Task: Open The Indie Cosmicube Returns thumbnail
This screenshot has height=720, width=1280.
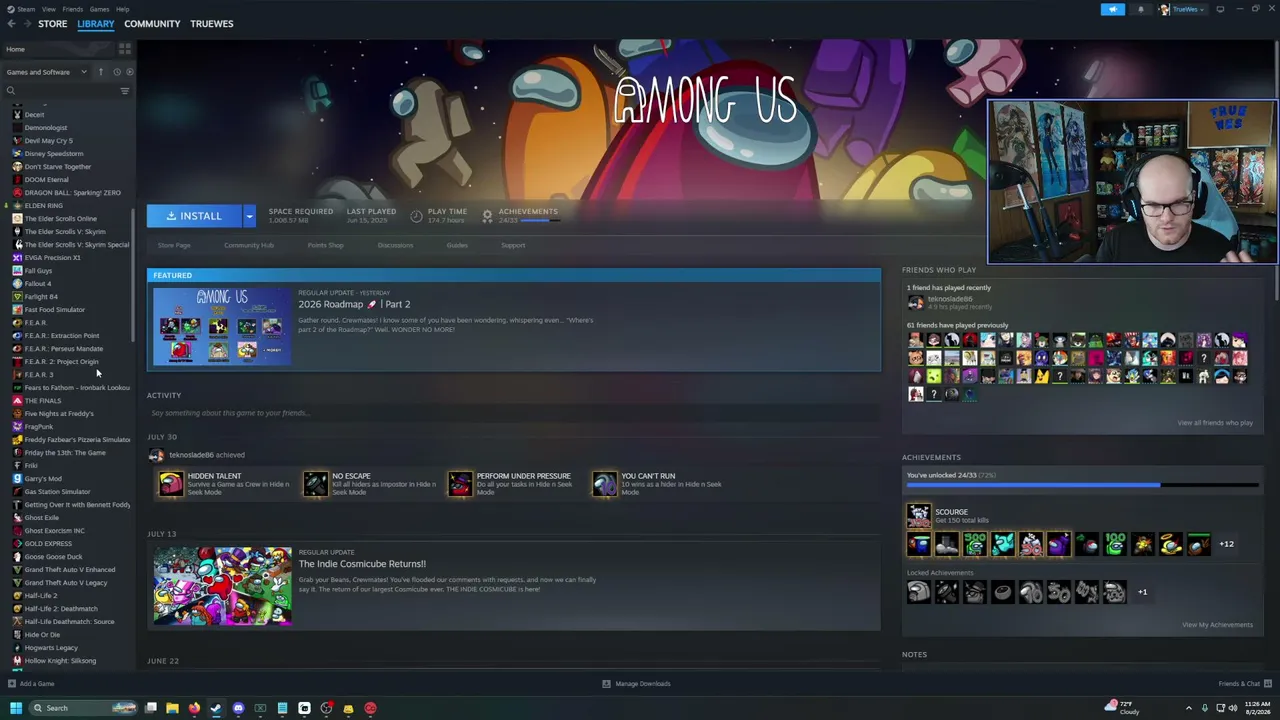Action: coord(223,586)
